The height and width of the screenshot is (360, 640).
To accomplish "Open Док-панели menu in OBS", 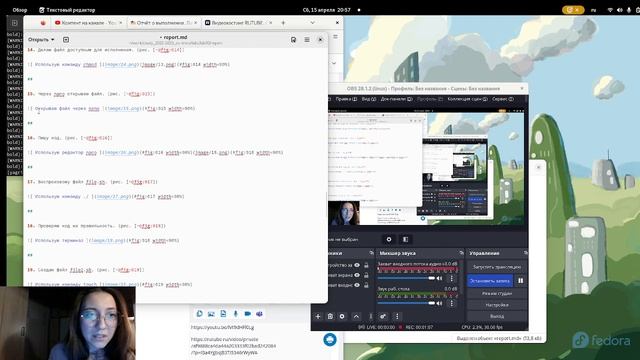I will (x=396, y=99).
